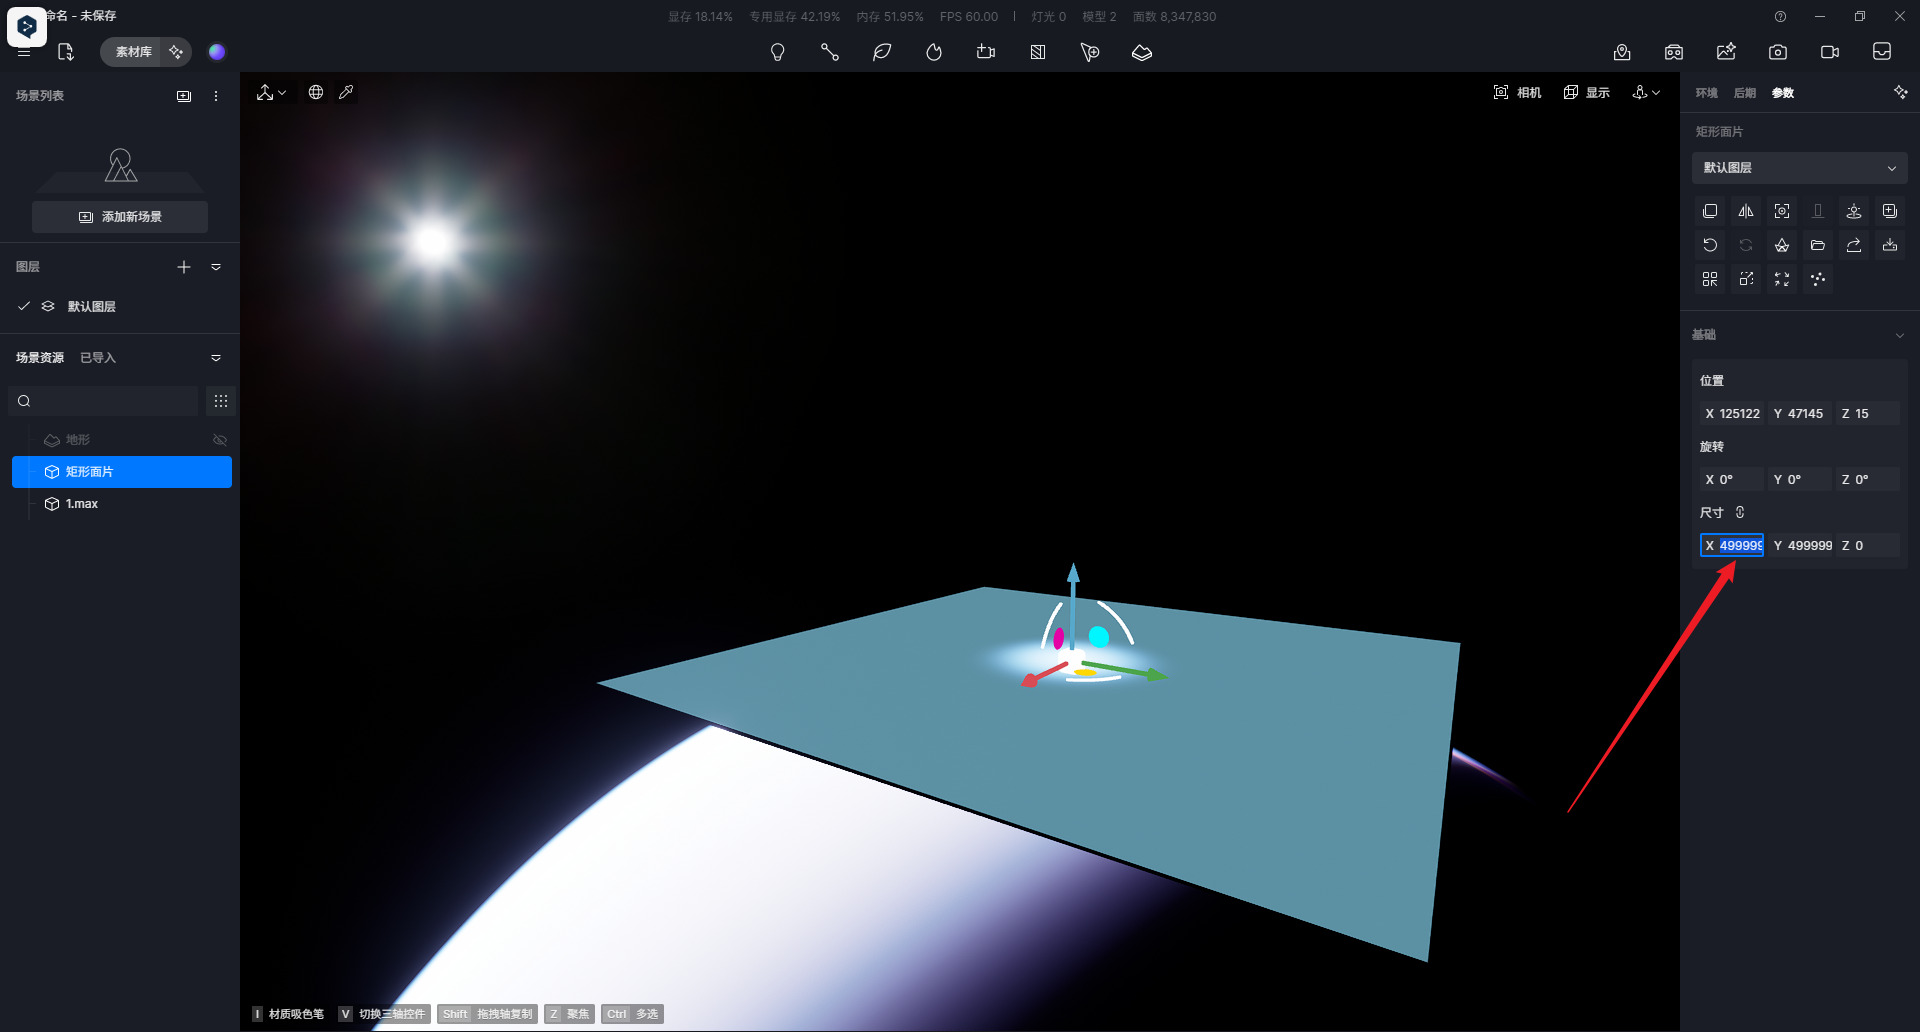Screen dimensions: 1920x1032
Task: Click the open folder icon in properties
Action: coord(1817,245)
